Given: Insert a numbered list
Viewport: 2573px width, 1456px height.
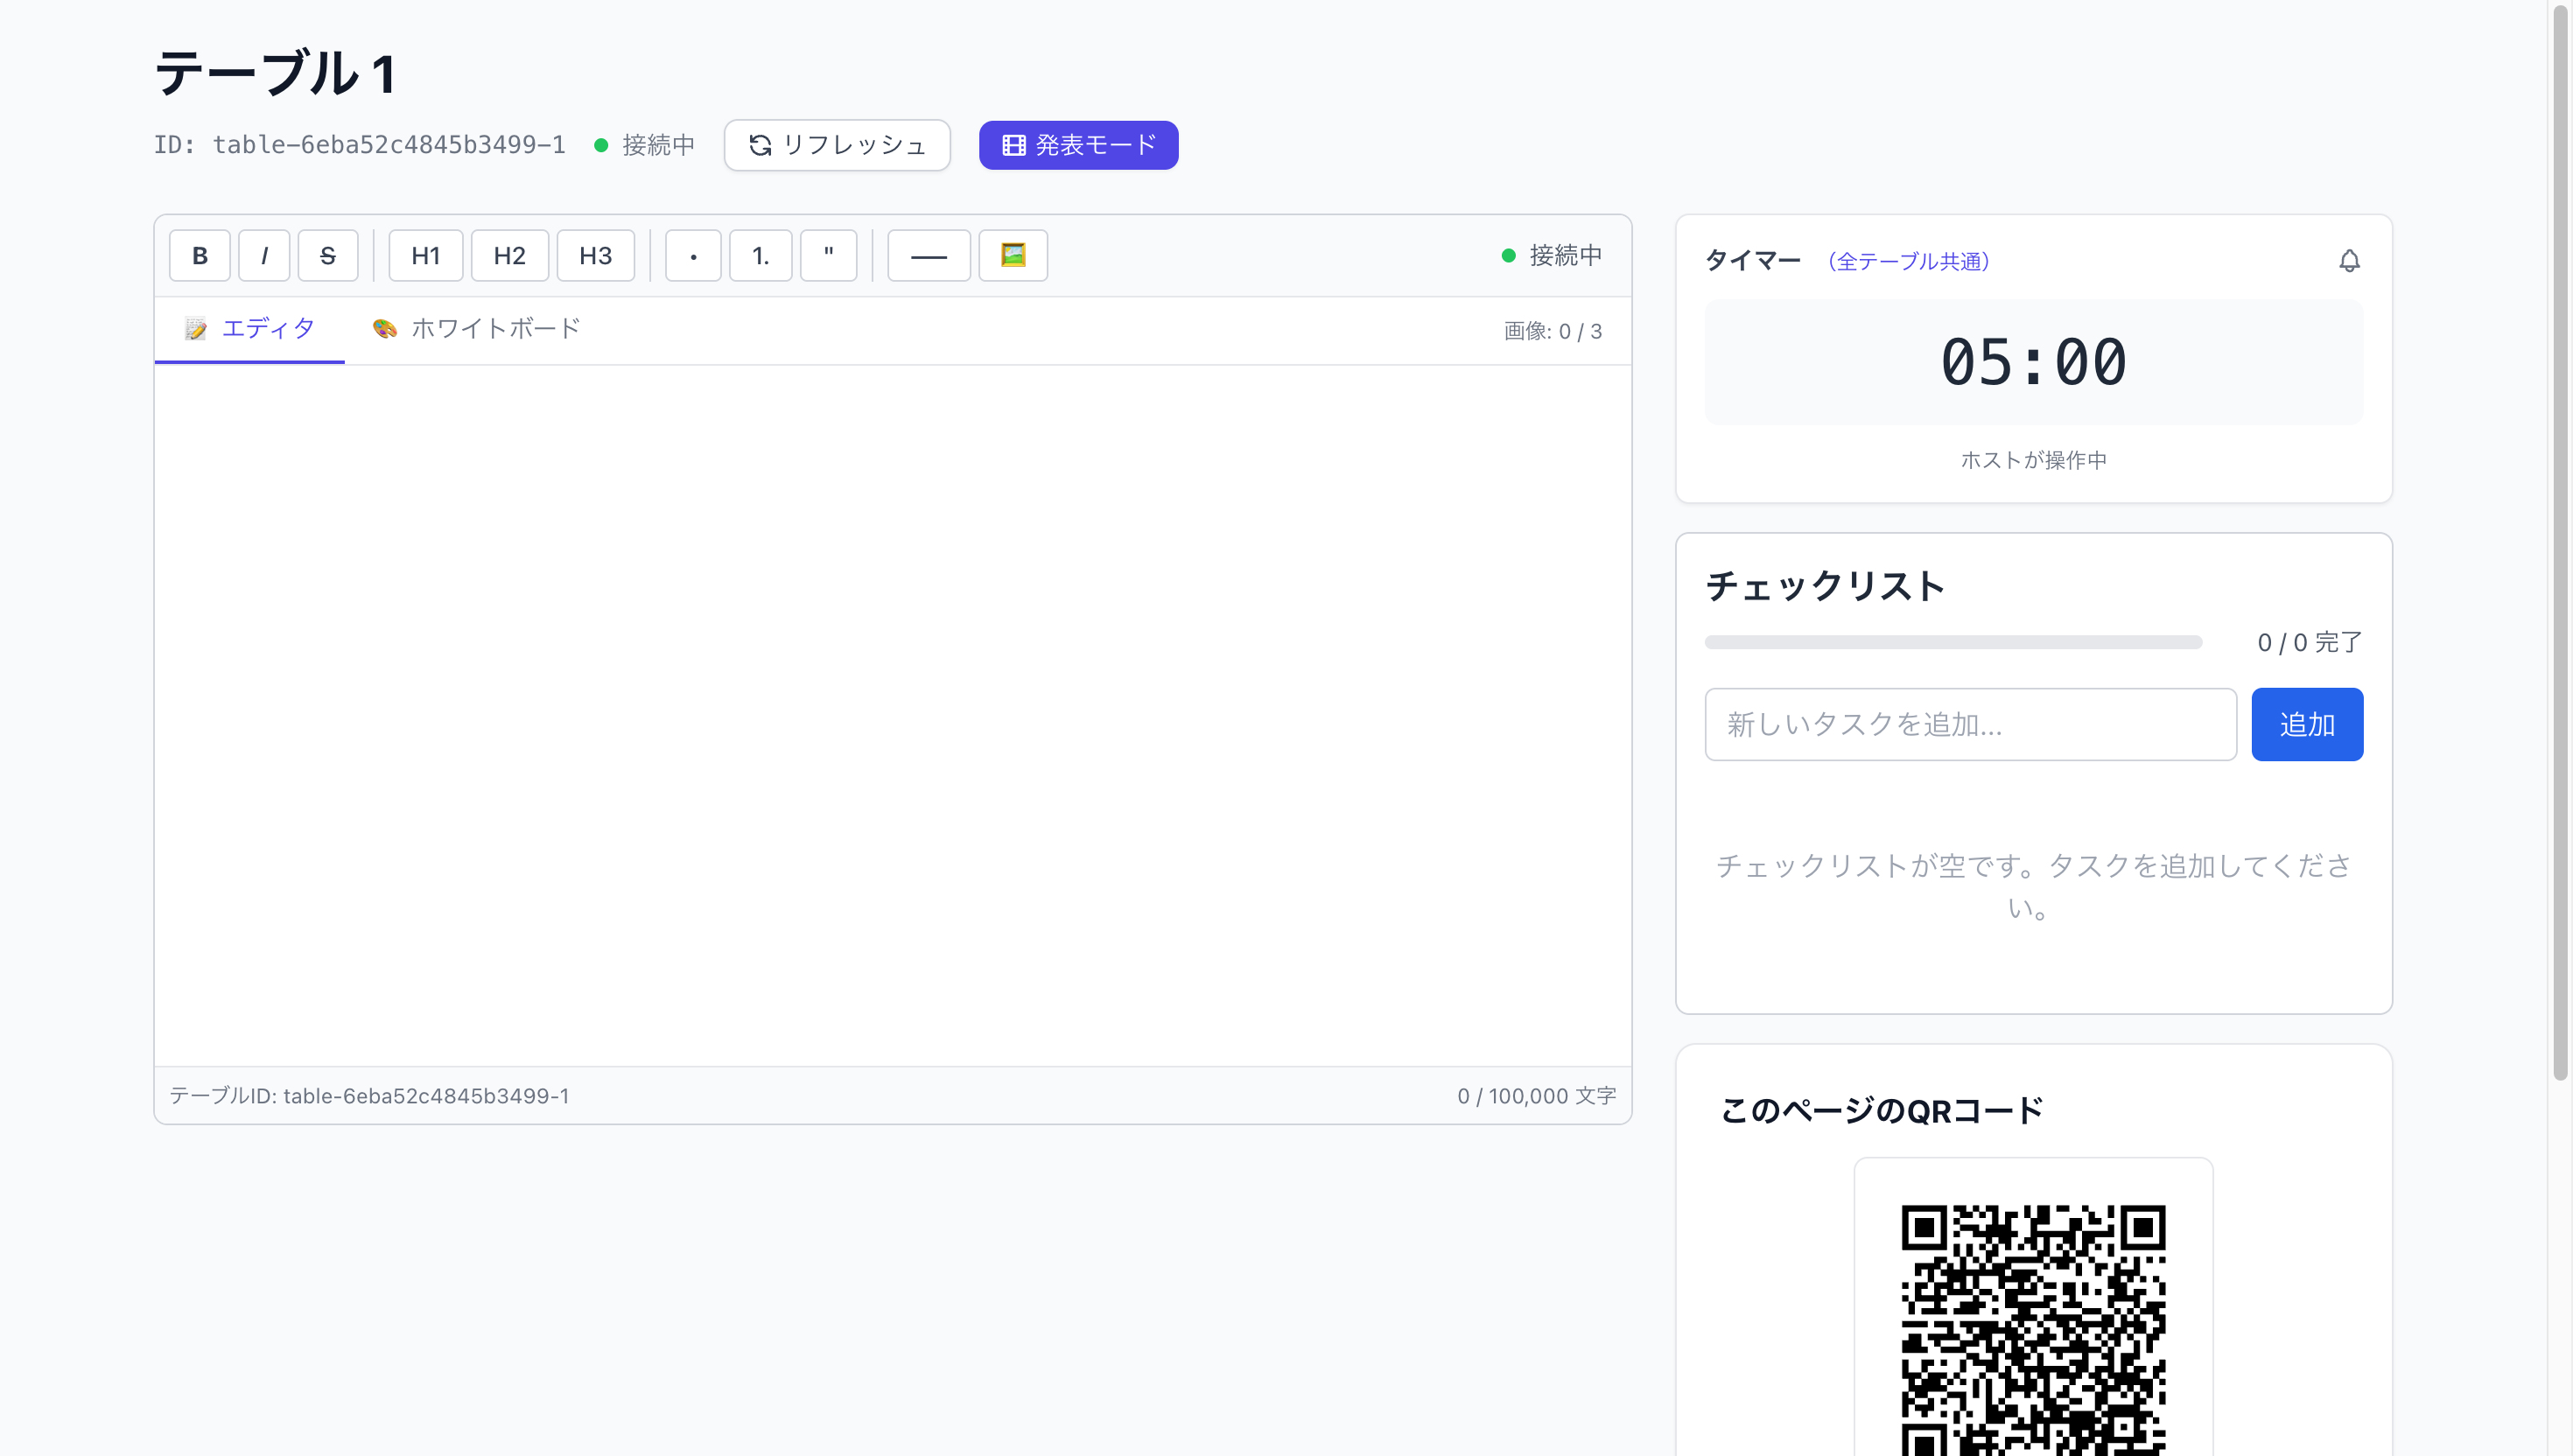Looking at the screenshot, I should pos(760,255).
